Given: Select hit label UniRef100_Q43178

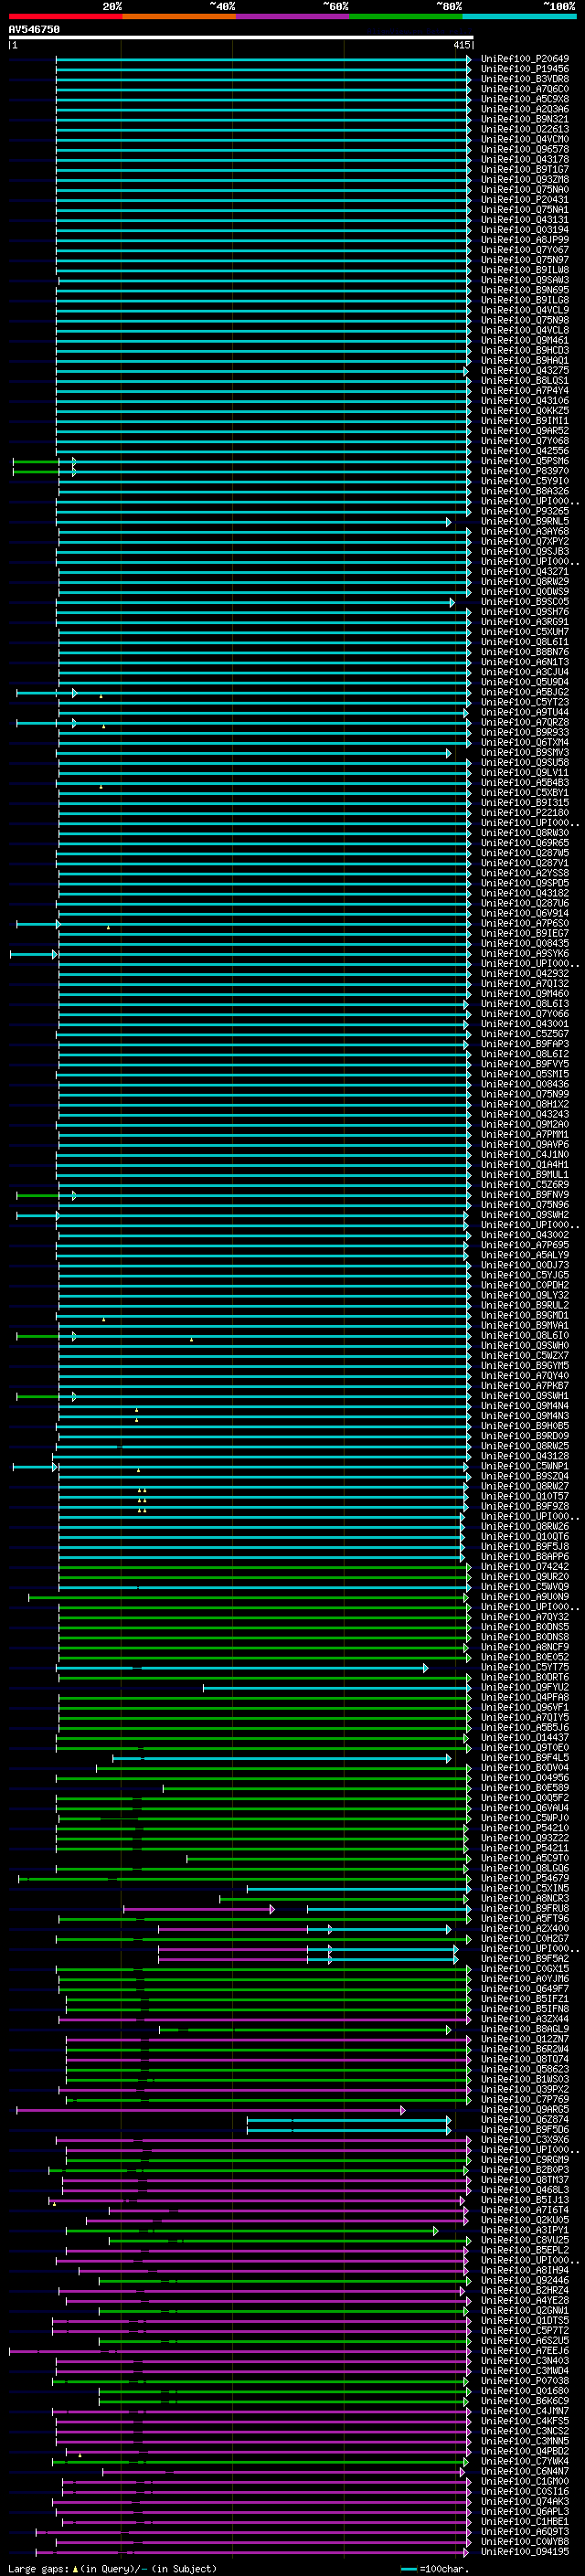Looking at the screenshot, I should [x=525, y=160].
